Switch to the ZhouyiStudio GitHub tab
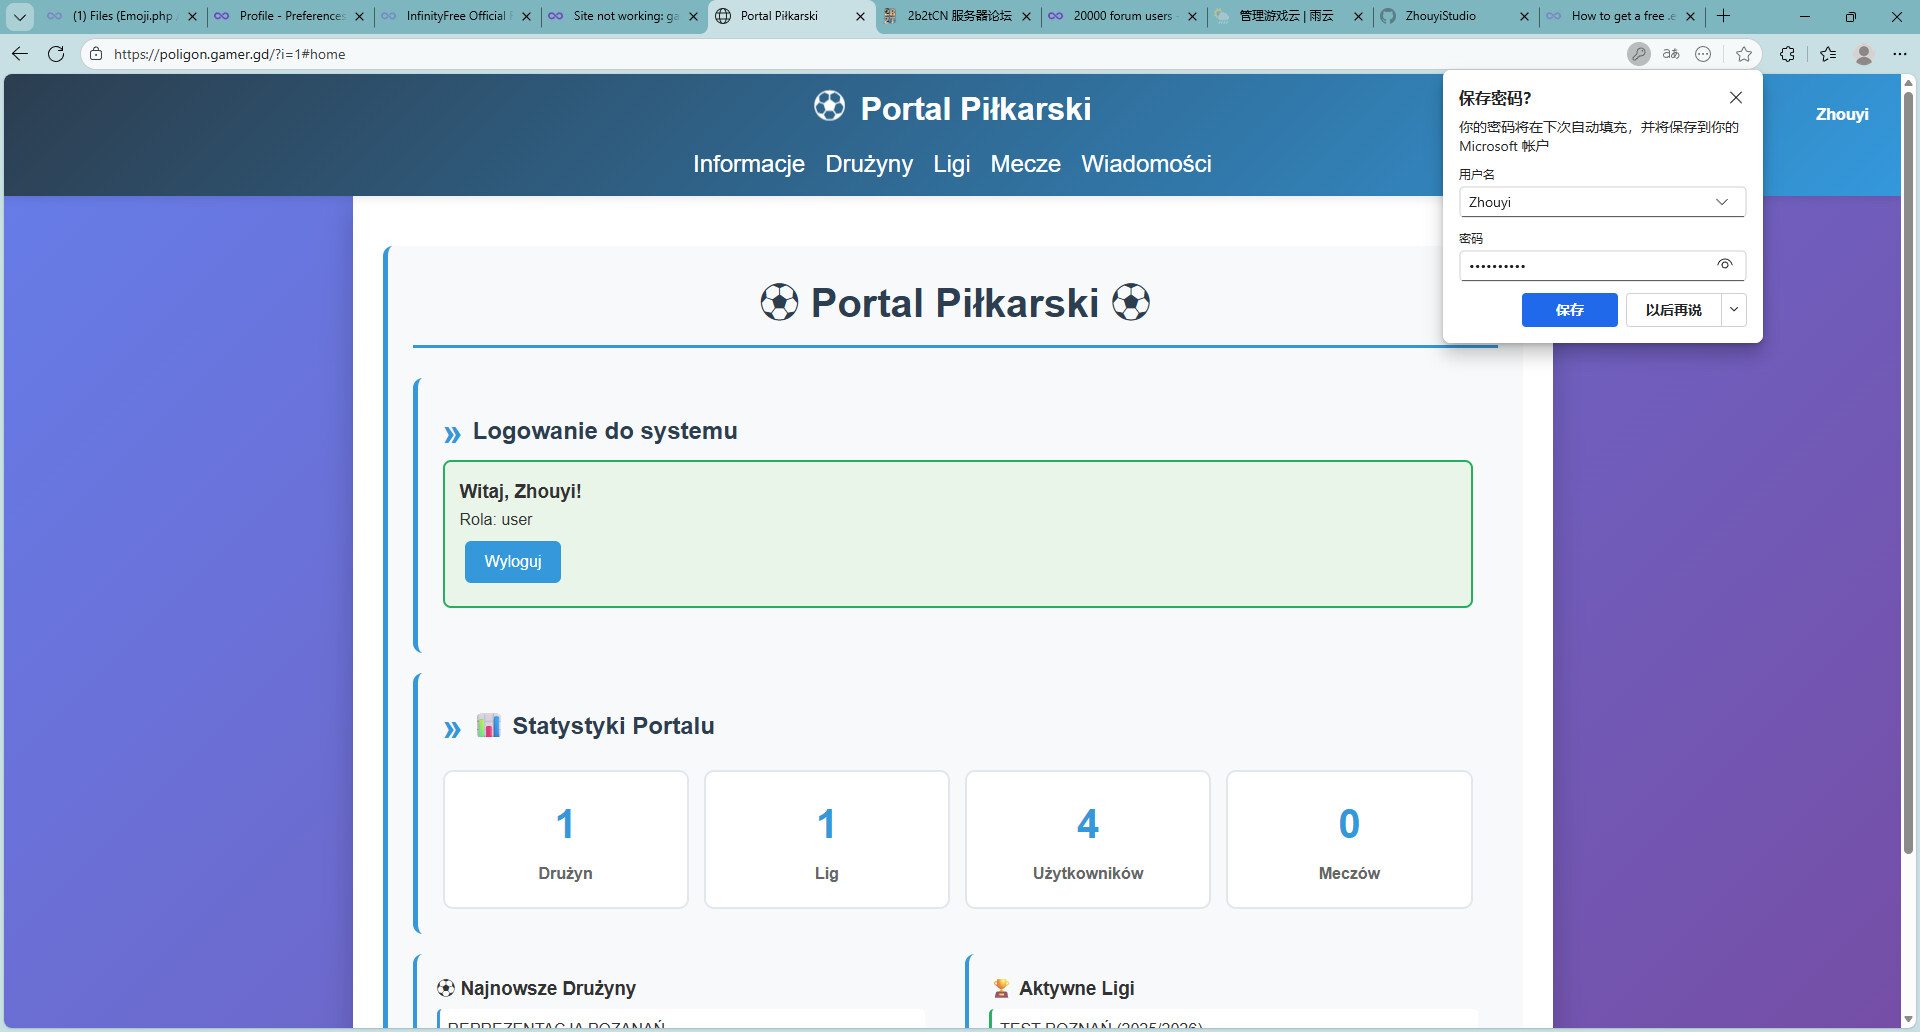Screen dimensions: 1920x1032 1450,16
